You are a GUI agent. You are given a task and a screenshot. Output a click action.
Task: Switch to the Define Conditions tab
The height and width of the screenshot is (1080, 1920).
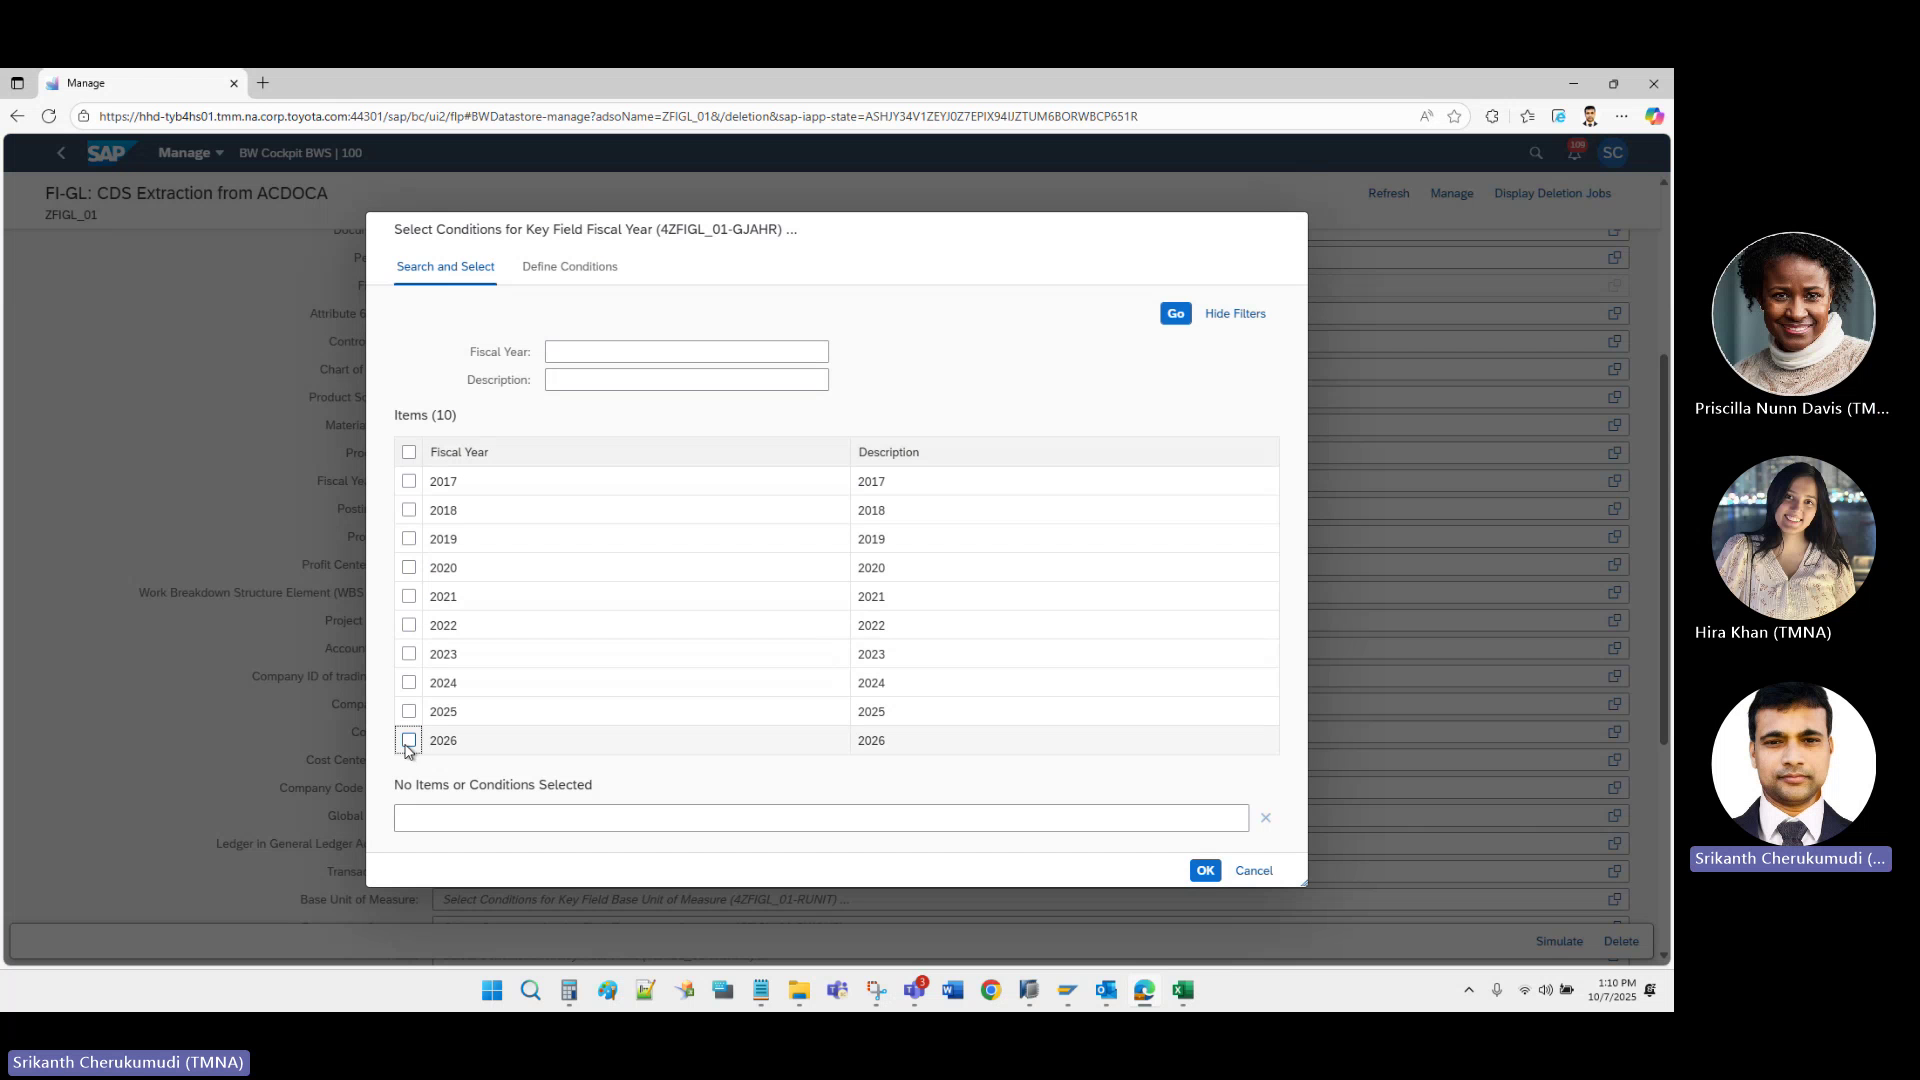[570, 266]
